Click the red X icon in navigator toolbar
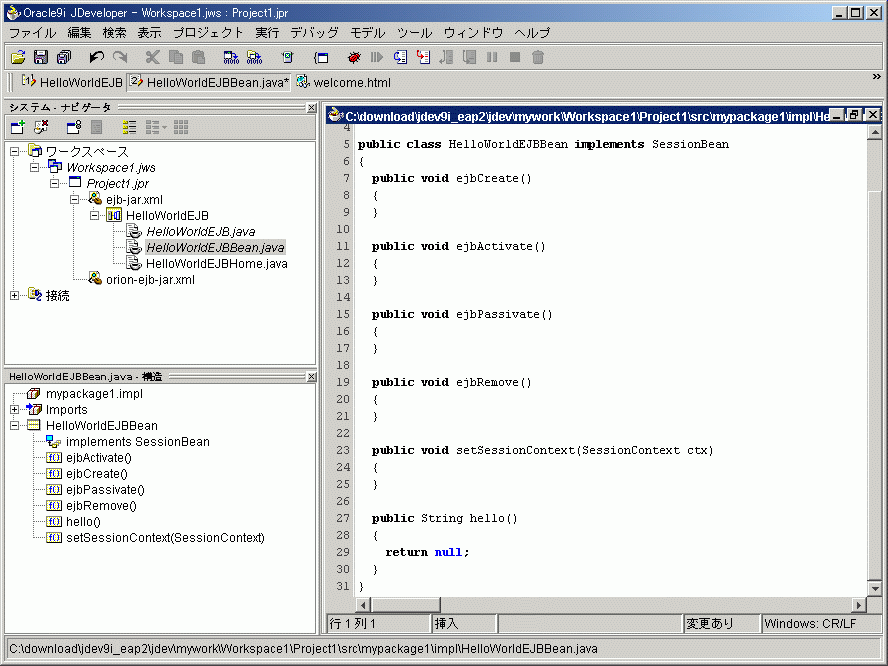This screenshot has width=888, height=666. [x=41, y=127]
